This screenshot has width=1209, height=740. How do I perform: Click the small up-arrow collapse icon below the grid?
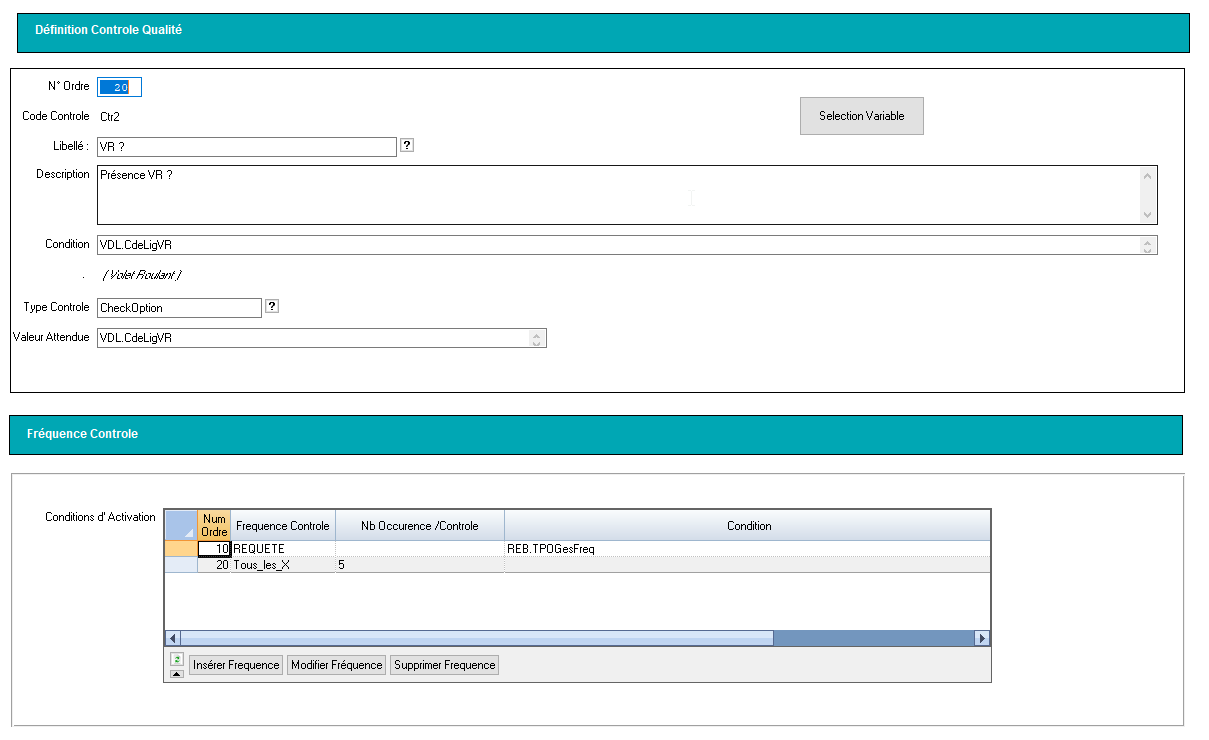(x=177, y=673)
